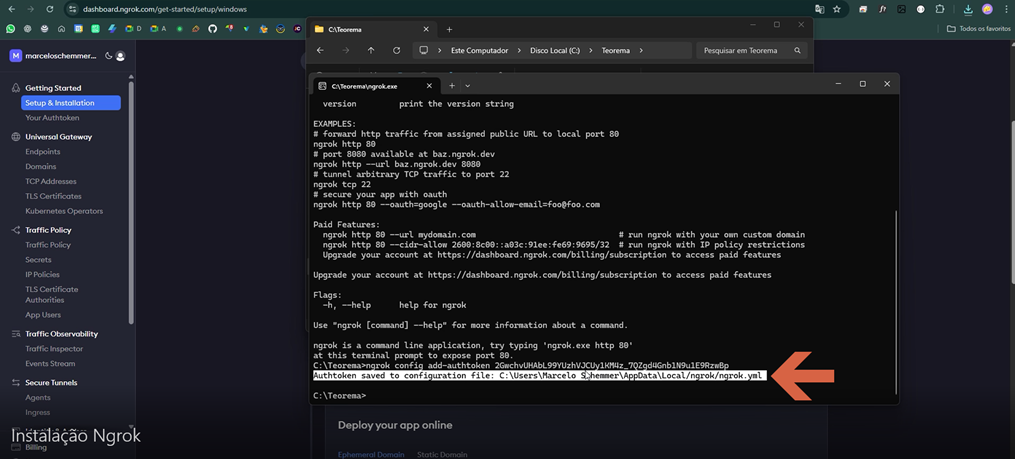The width and height of the screenshot is (1015, 459).
Task: Expand the Universal Gateway section
Action: tap(58, 137)
